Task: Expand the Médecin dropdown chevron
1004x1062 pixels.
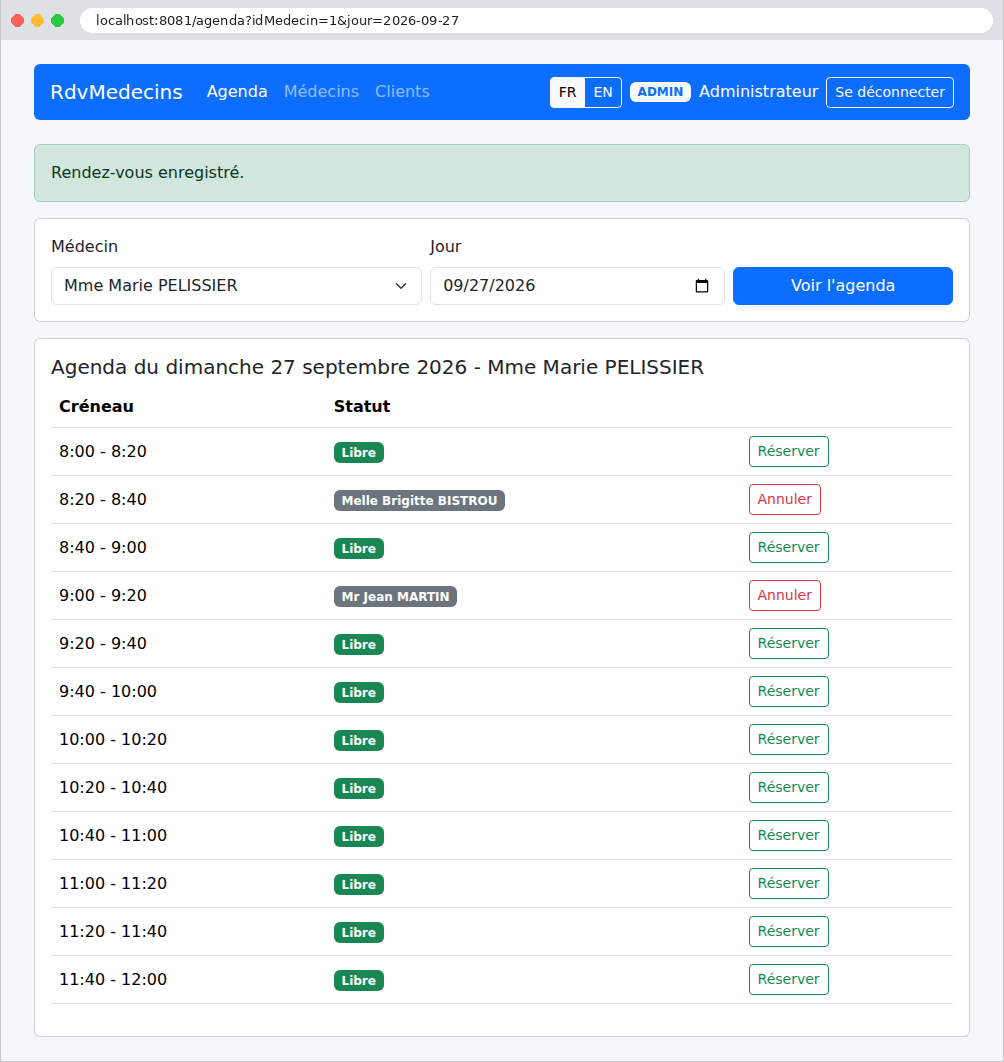Action: pyautogui.click(x=401, y=286)
